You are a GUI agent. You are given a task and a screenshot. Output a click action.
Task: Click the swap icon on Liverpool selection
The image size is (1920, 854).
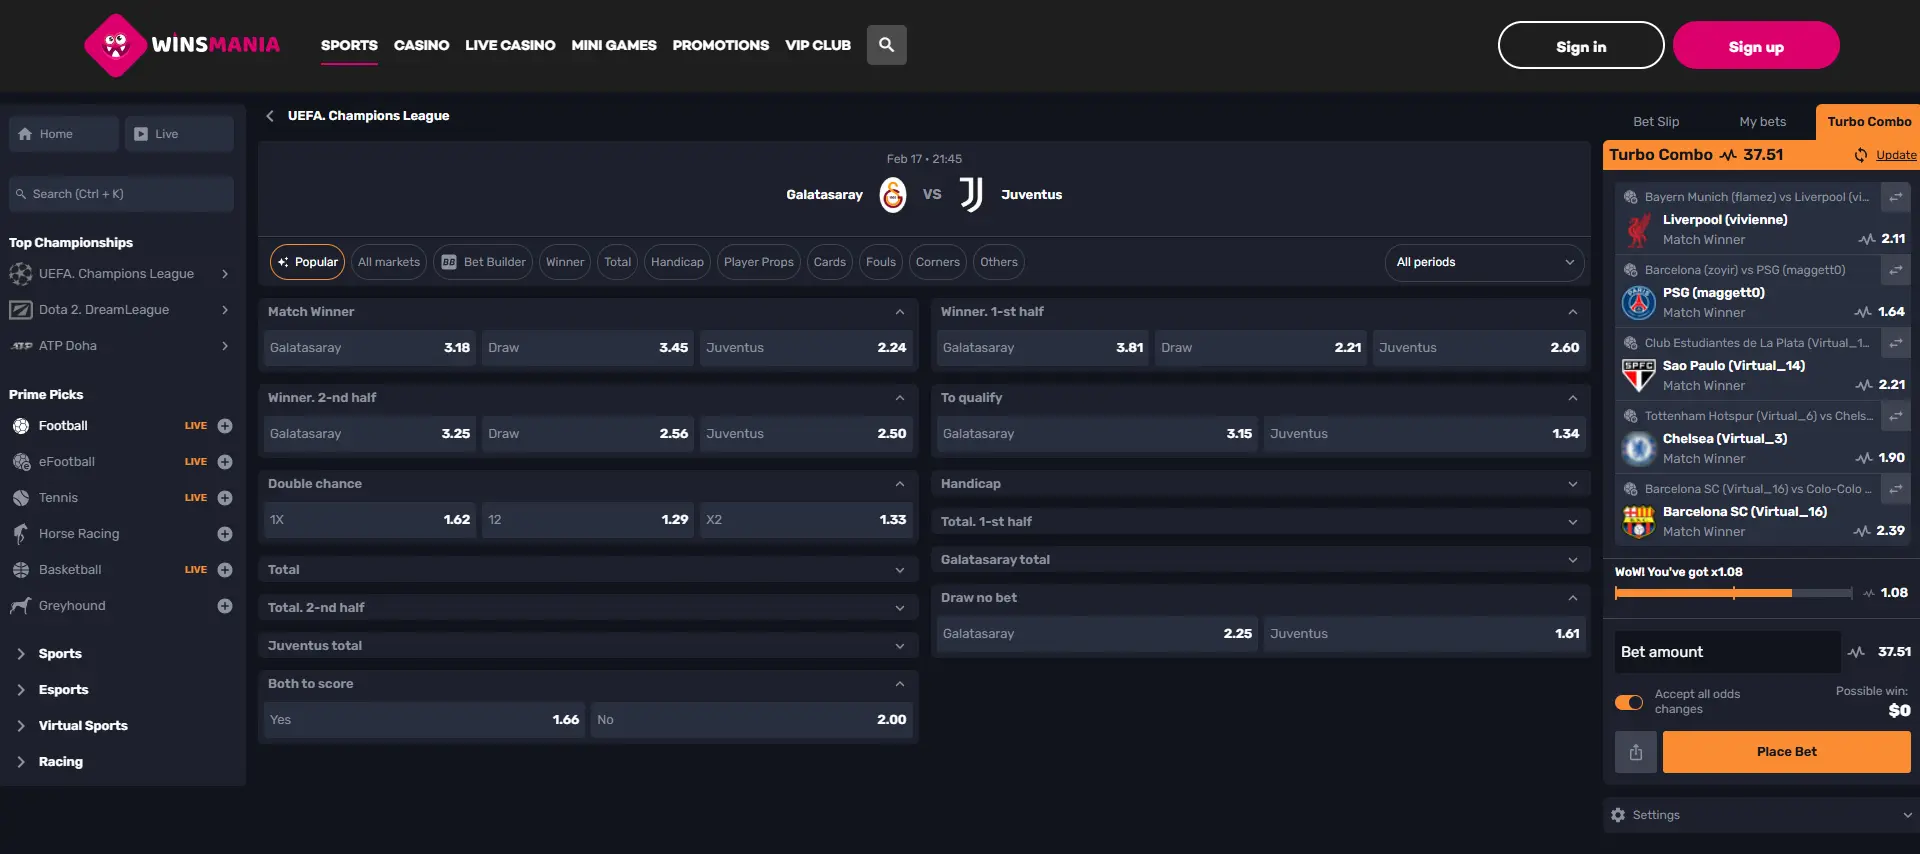click(x=1895, y=197)
